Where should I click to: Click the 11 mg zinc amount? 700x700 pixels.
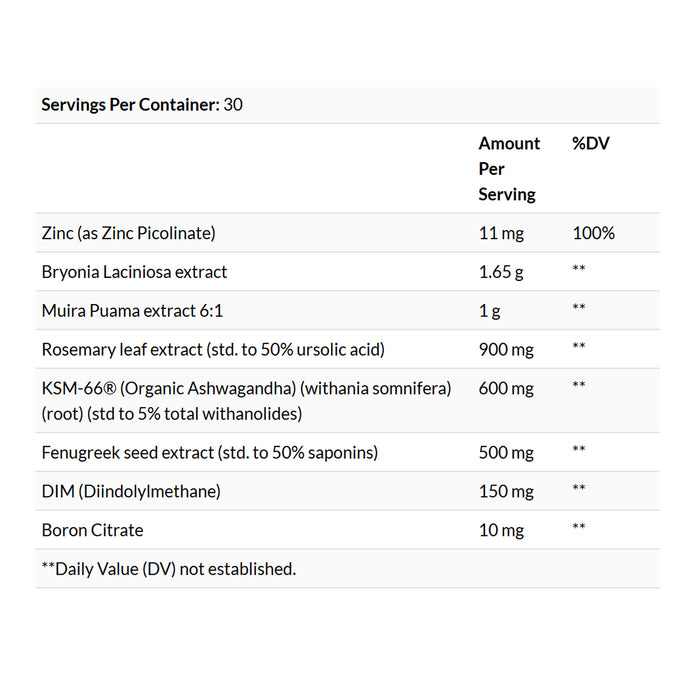click(501, 233)
